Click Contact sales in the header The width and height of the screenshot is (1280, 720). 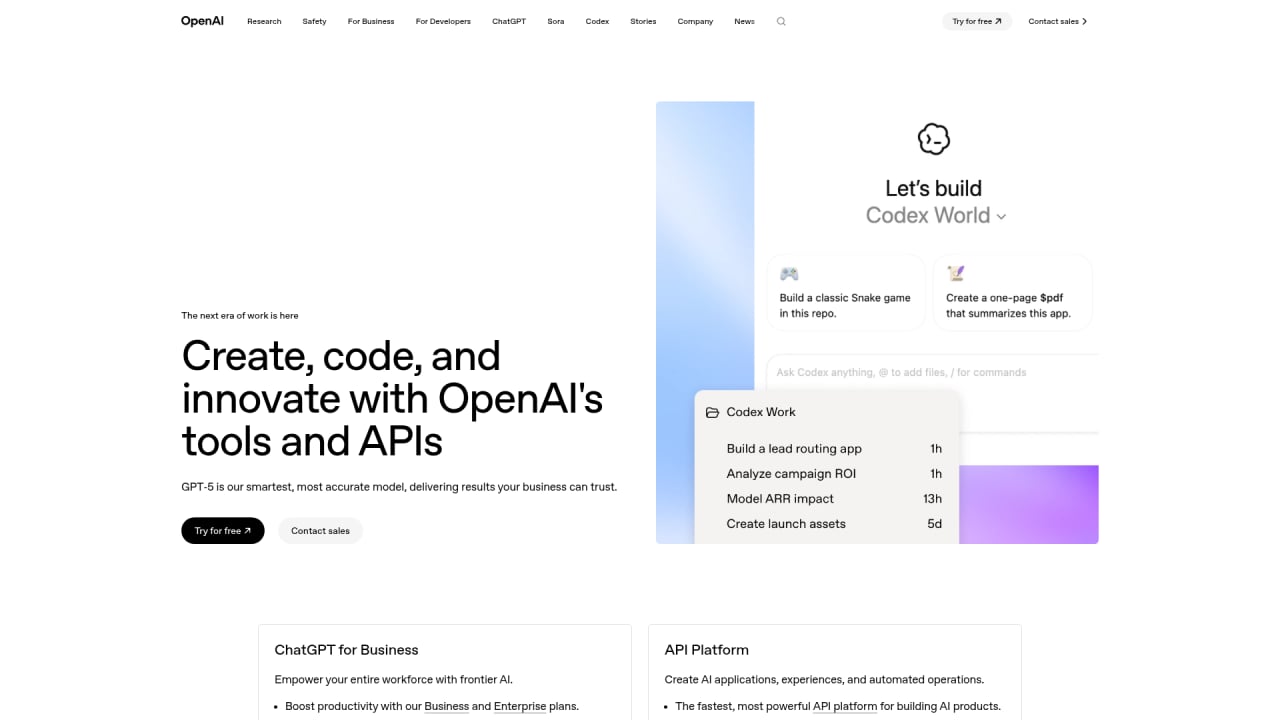click(1057, 21)
